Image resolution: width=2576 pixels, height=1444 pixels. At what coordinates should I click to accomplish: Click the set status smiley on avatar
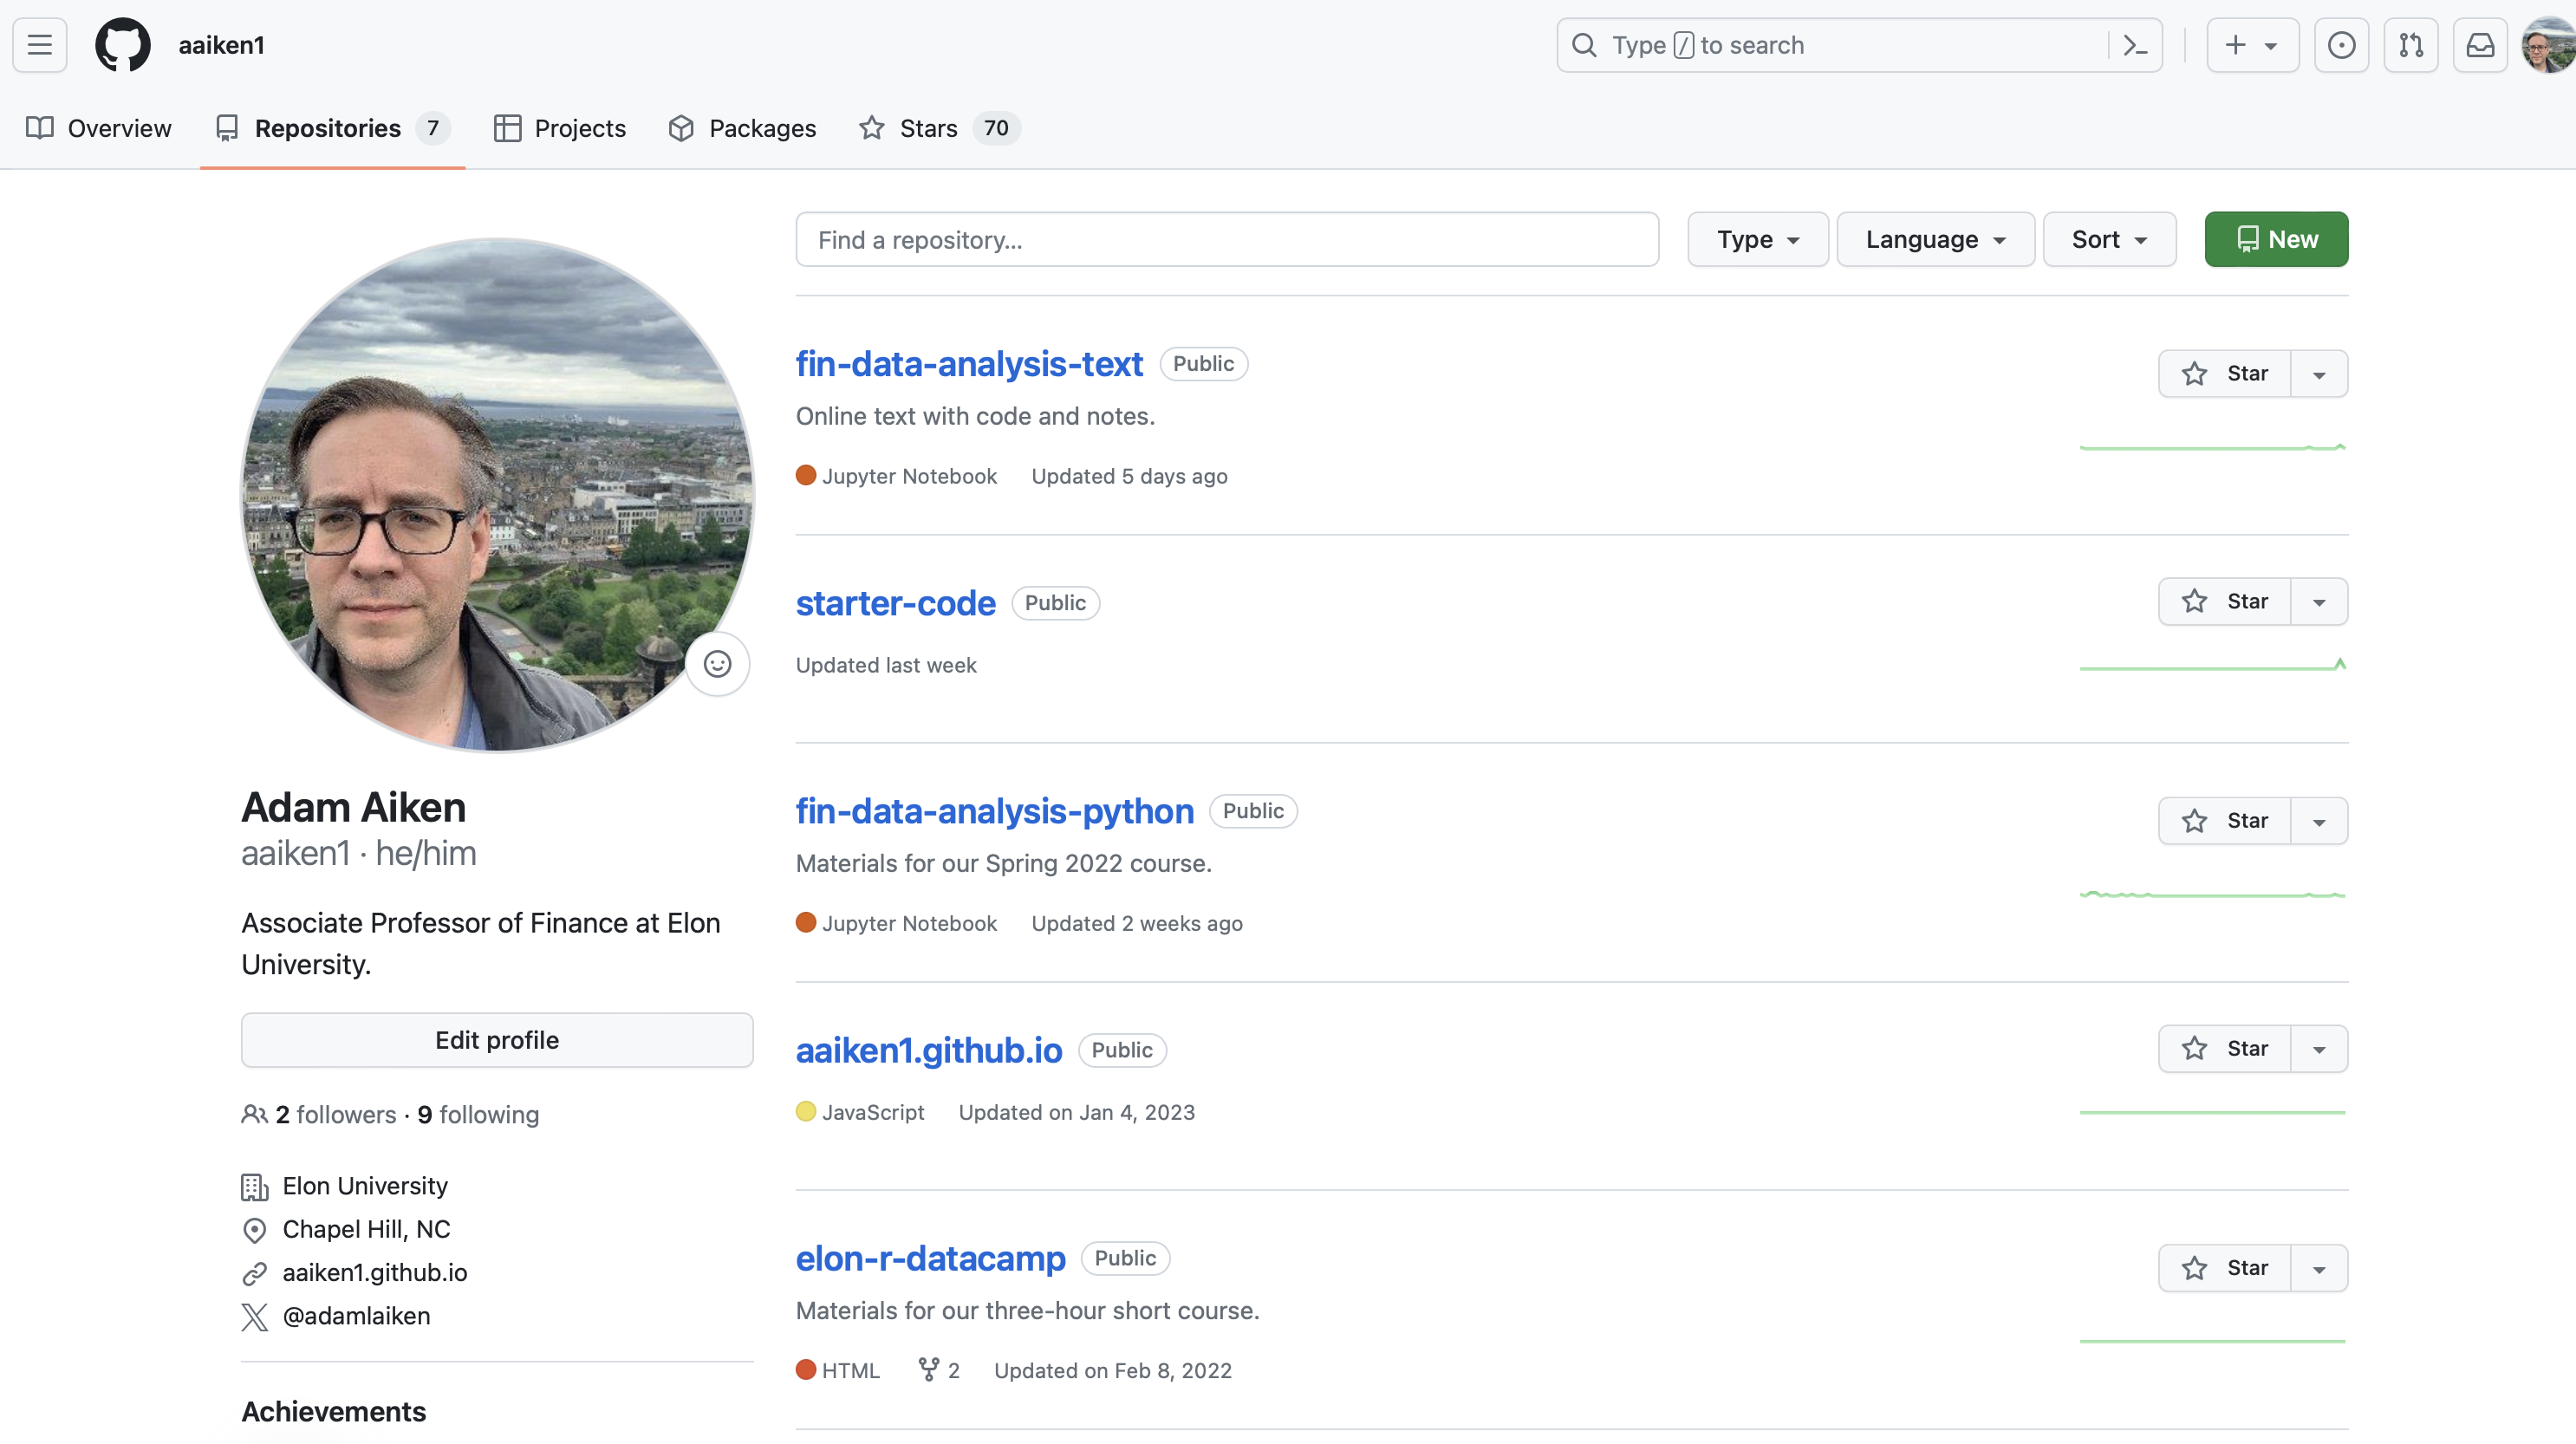(717, 664)
